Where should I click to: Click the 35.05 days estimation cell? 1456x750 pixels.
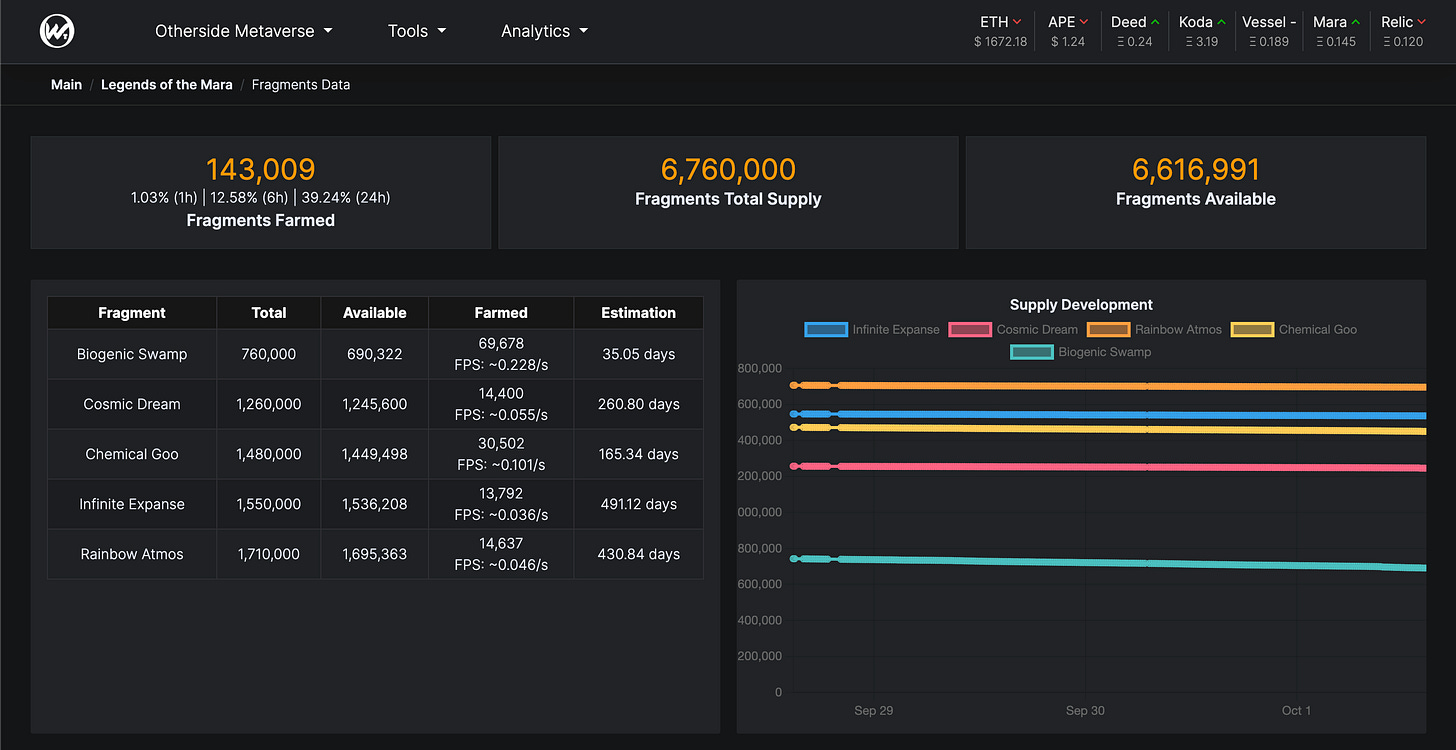click(x=639, y=354)
